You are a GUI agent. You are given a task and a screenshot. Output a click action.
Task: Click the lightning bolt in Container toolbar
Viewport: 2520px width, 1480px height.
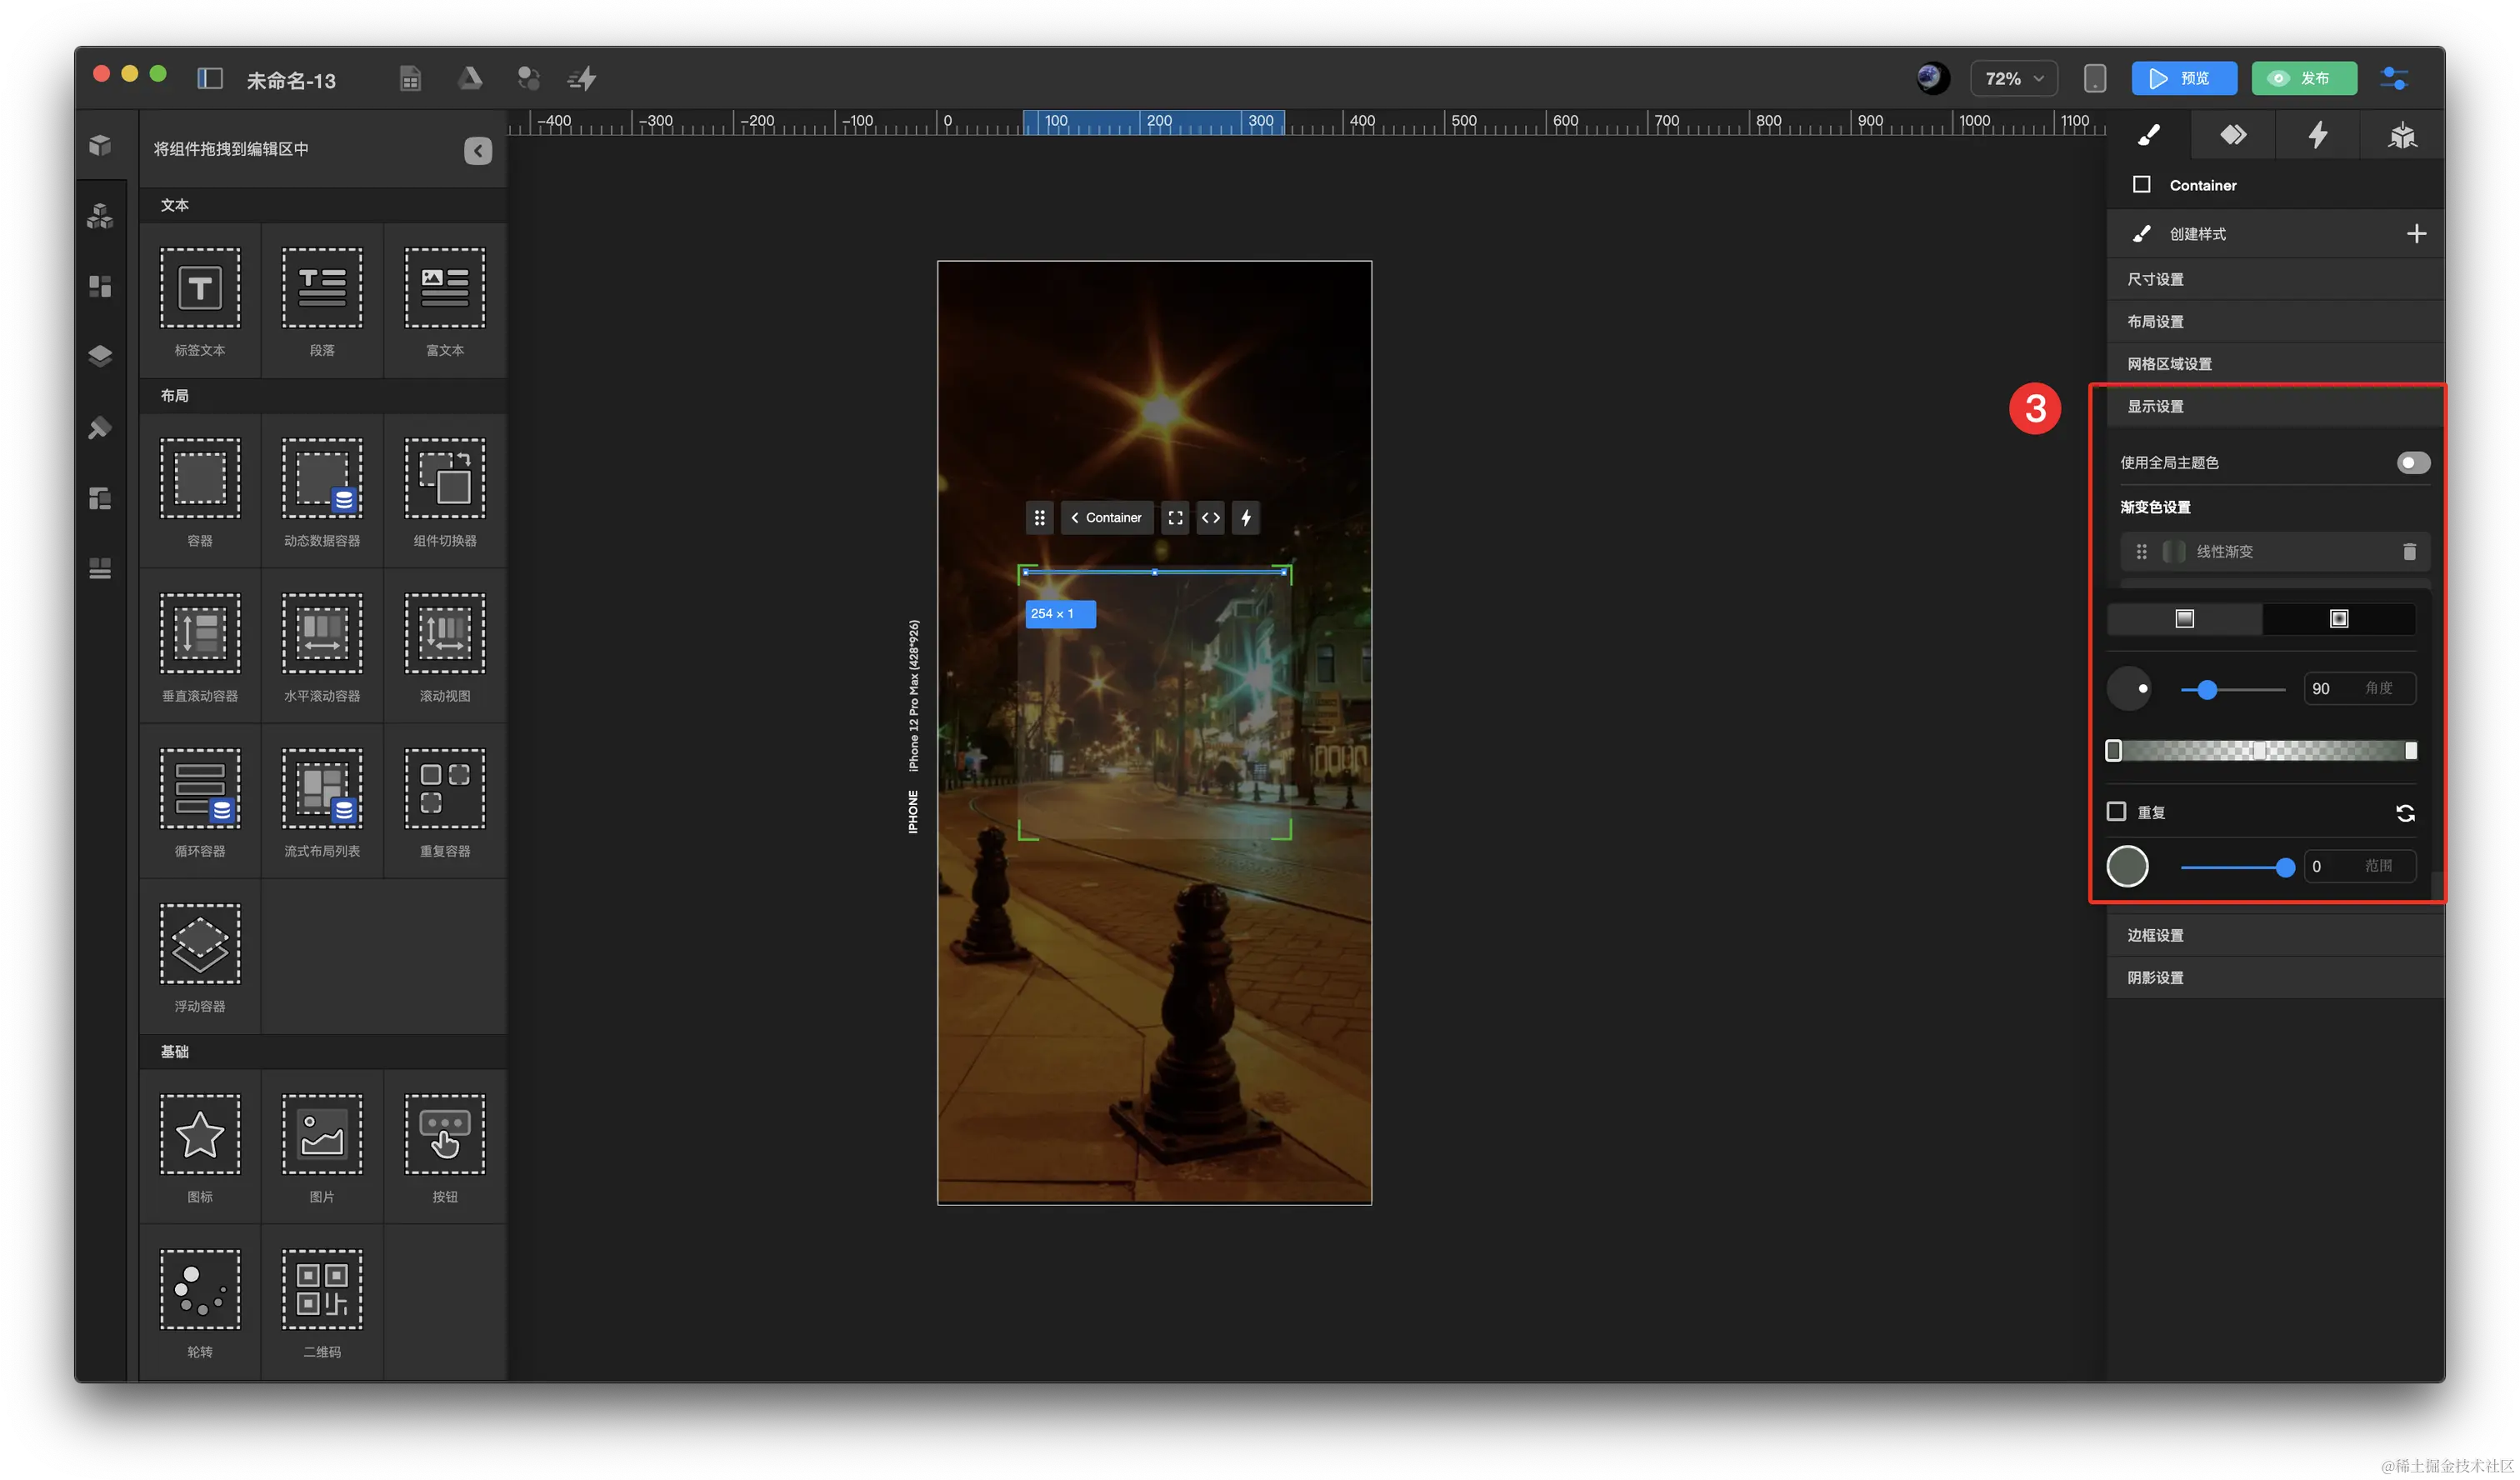point(1246,518)
